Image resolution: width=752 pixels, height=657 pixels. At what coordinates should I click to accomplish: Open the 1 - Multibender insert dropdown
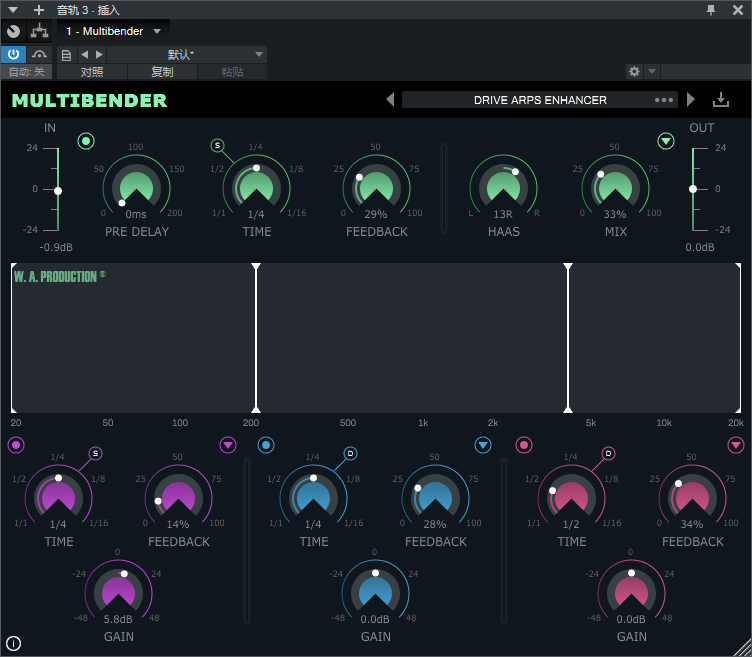tap(113, 32)
